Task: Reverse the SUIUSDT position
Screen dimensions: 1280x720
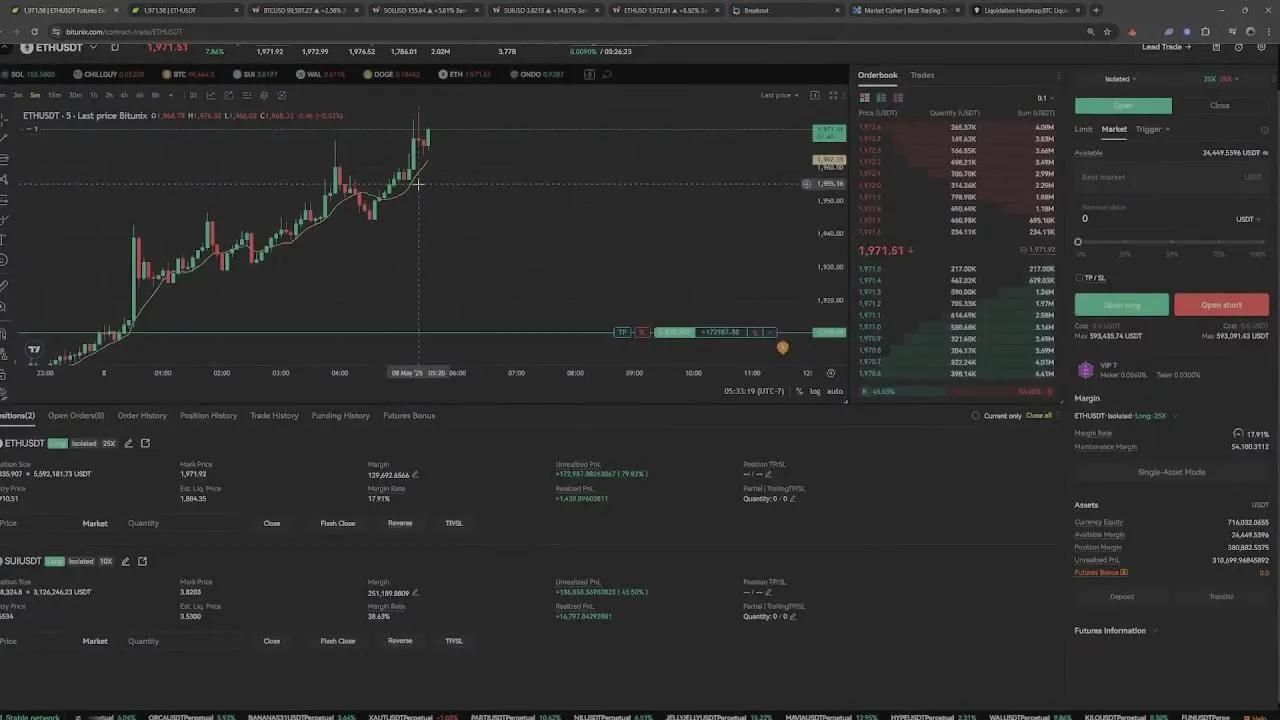Action: (400, 641)
